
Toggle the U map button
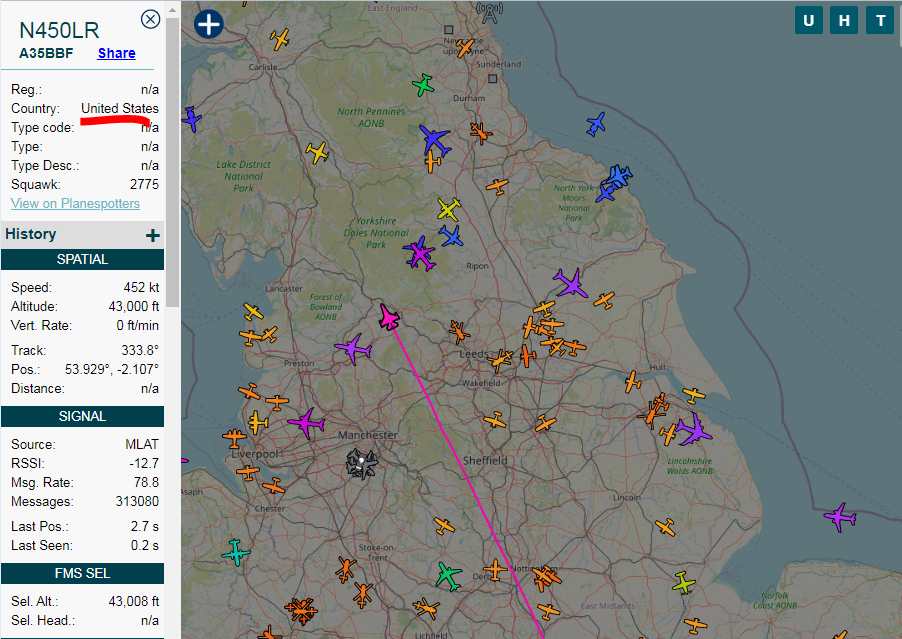point(808,21)
